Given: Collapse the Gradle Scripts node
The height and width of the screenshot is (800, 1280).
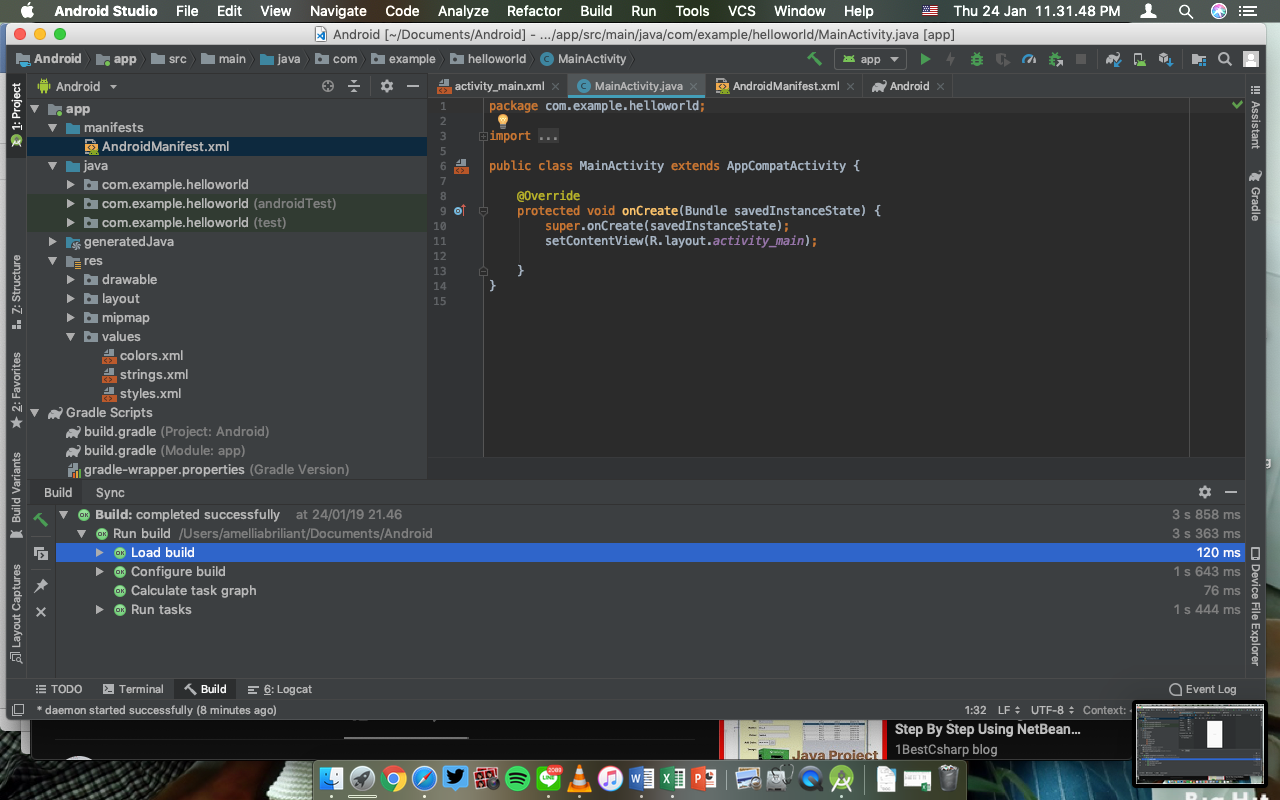Looking at the screenshot, I should tap(35, 413).
